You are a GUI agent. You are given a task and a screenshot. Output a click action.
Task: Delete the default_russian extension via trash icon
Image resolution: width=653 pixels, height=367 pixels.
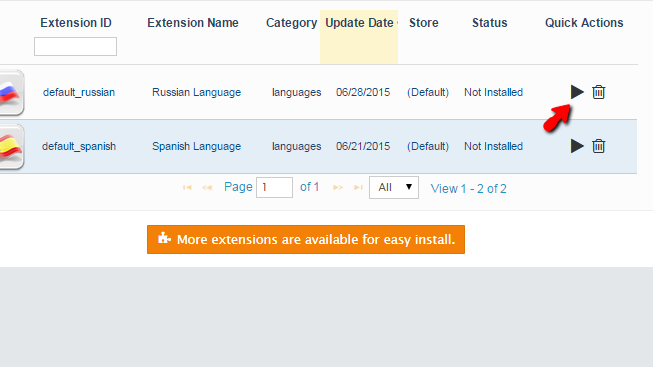coord(598,92)
